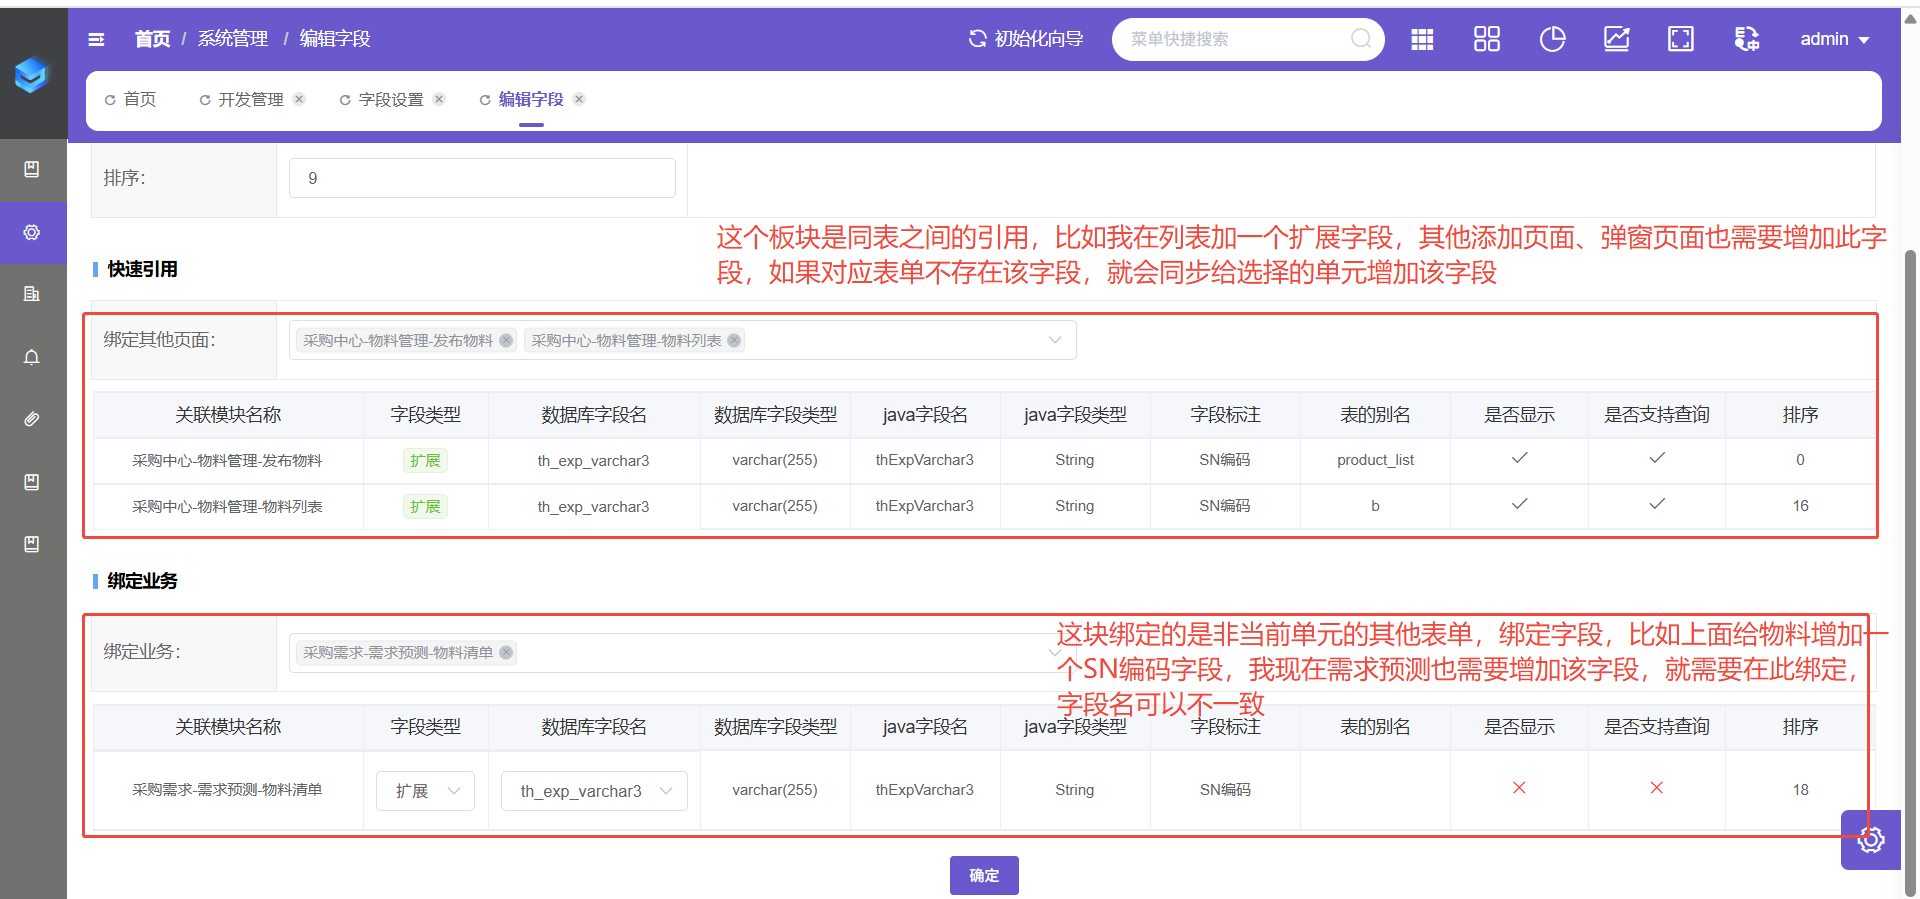Expand the 绑定其他页面 dropdown
Screen dimensions: 1920x899
tap(1055, 340)
